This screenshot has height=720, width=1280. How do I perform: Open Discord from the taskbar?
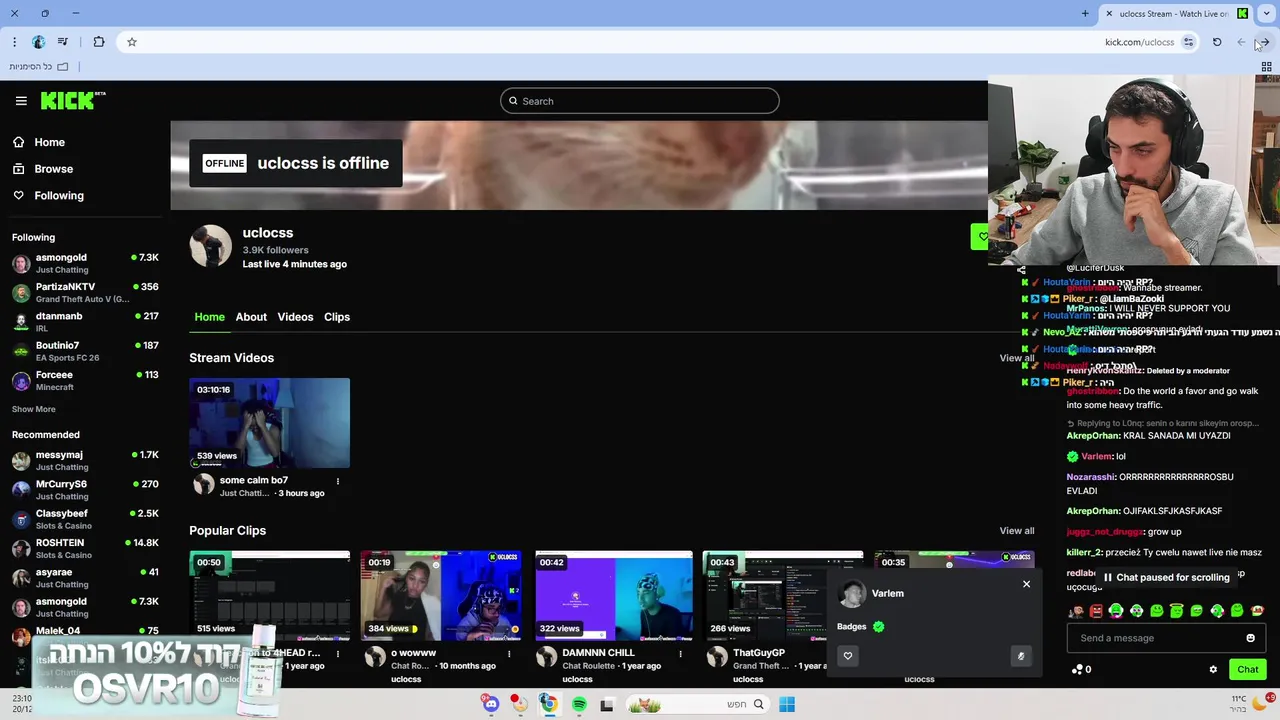(491, 705)
